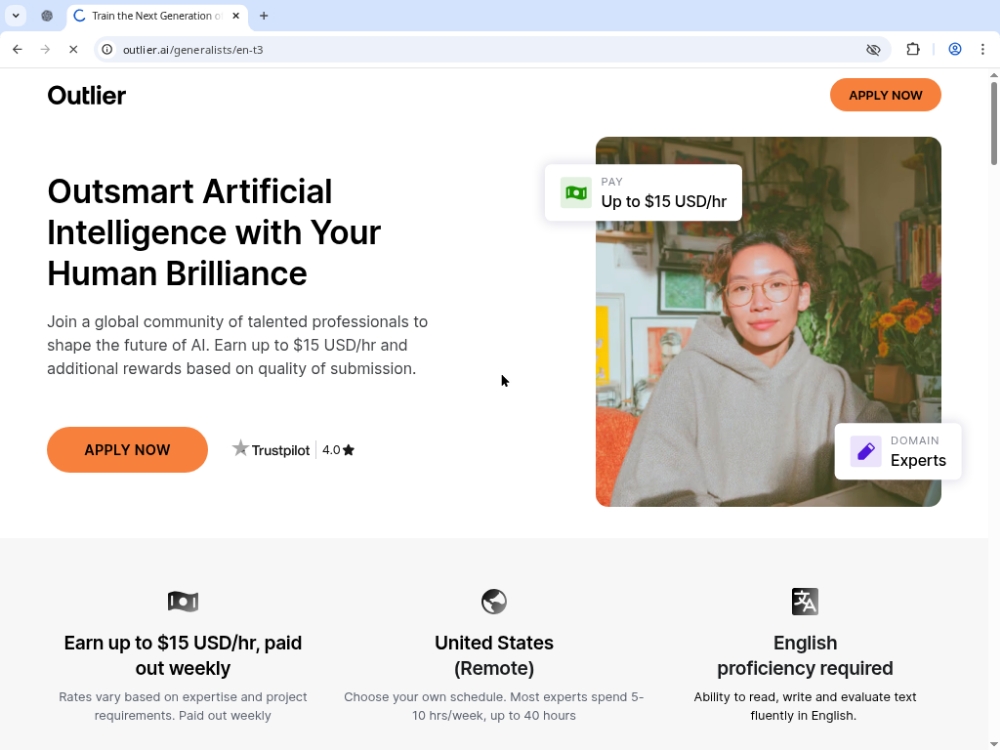Click the globe icon above United States
The width and height of the screenshot is (1000, 750).
[494, 601]
